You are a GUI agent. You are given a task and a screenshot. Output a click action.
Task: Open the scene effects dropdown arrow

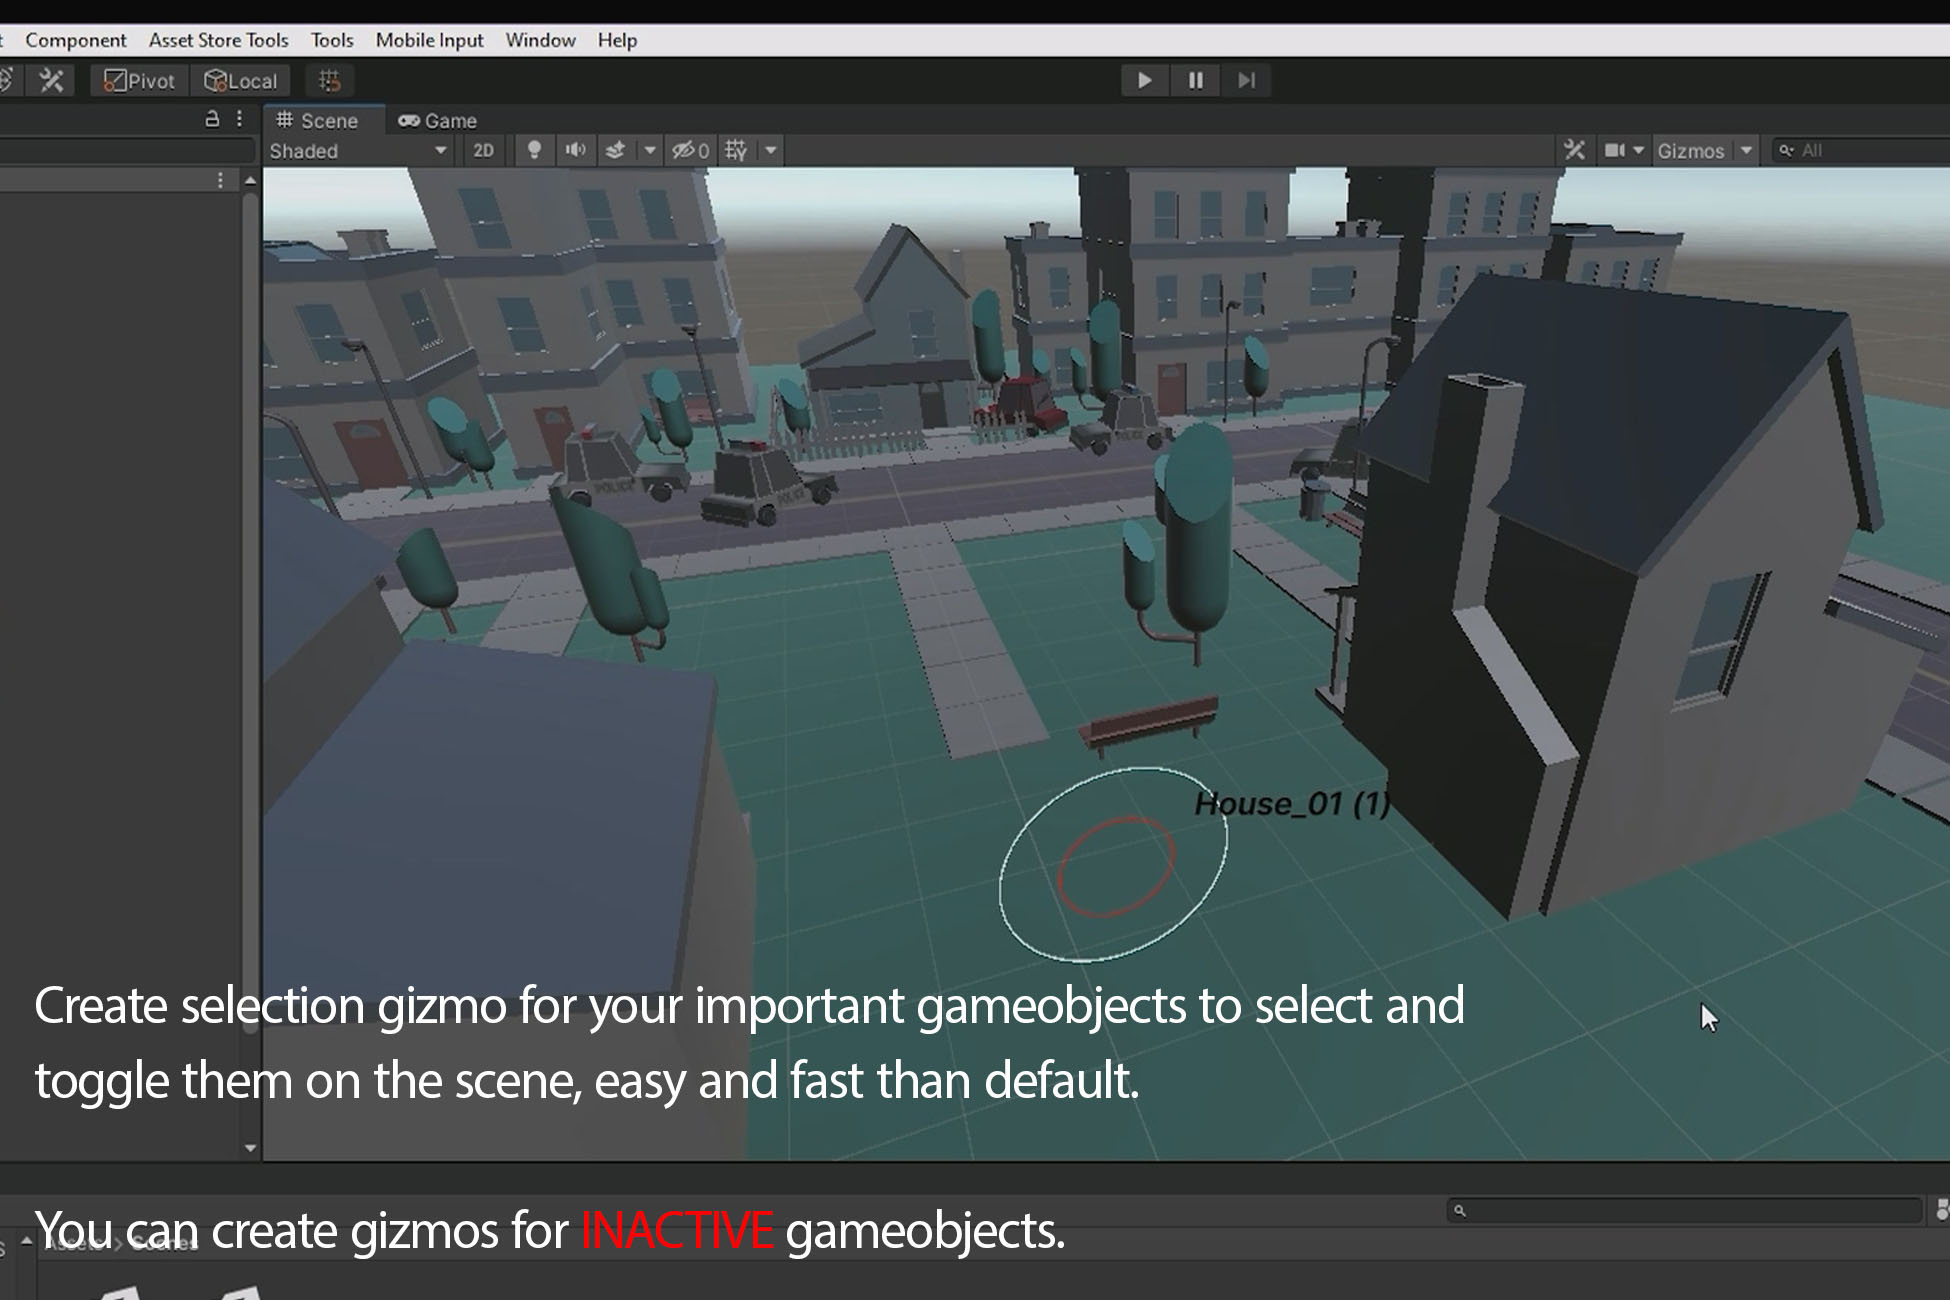(651, 150)
